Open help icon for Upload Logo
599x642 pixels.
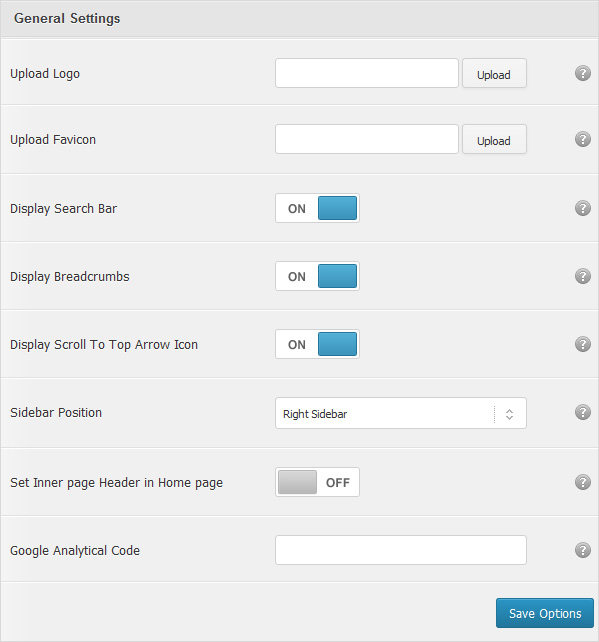click(x=583, y=73)
